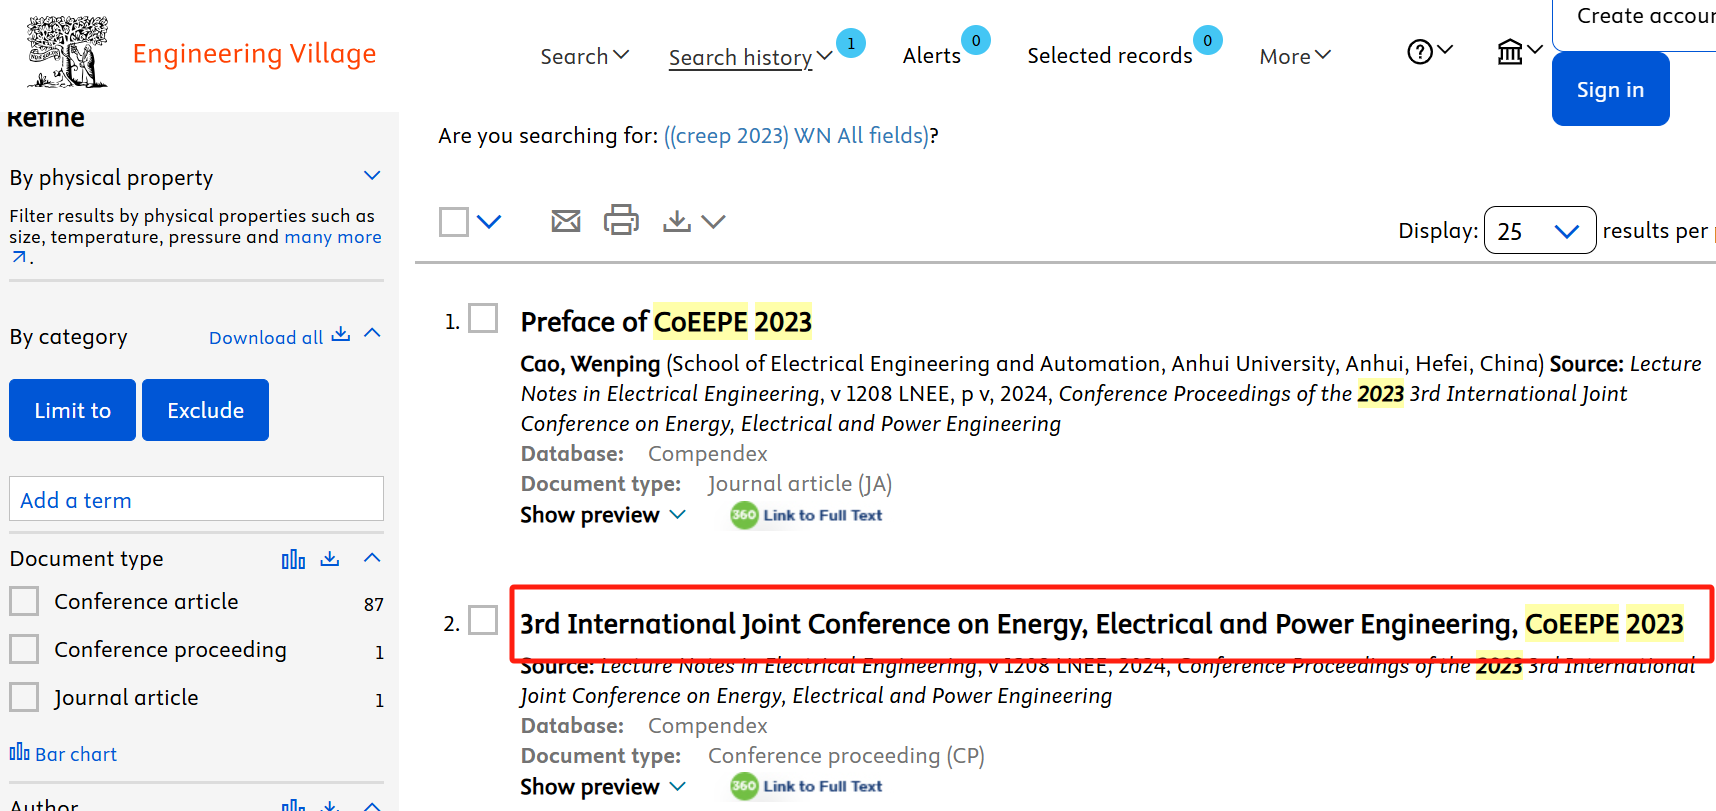
Task: Open the More menu
Action: 1294,56
